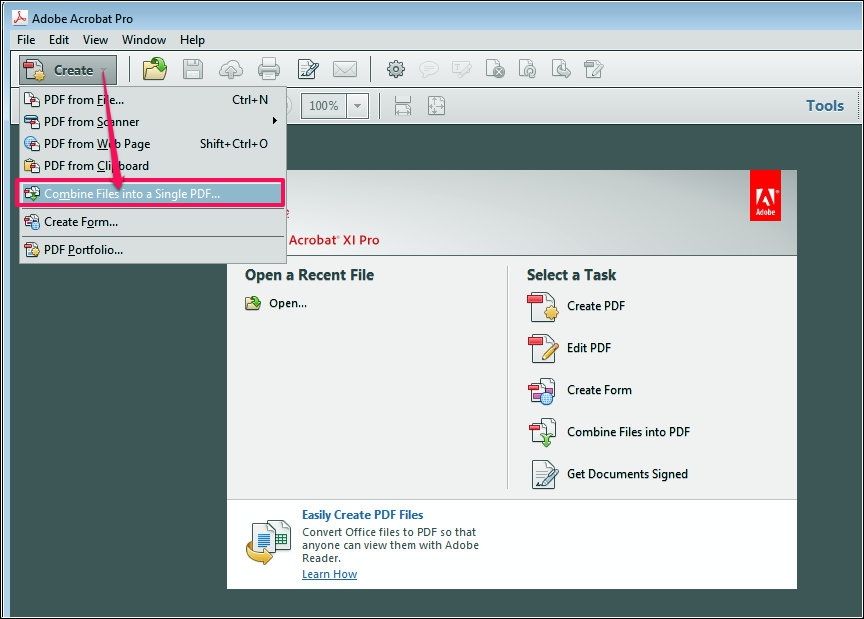Screen dimensions: 864x619
Task: Email the PDF via the envelope icon
Action: coord(345,68)
